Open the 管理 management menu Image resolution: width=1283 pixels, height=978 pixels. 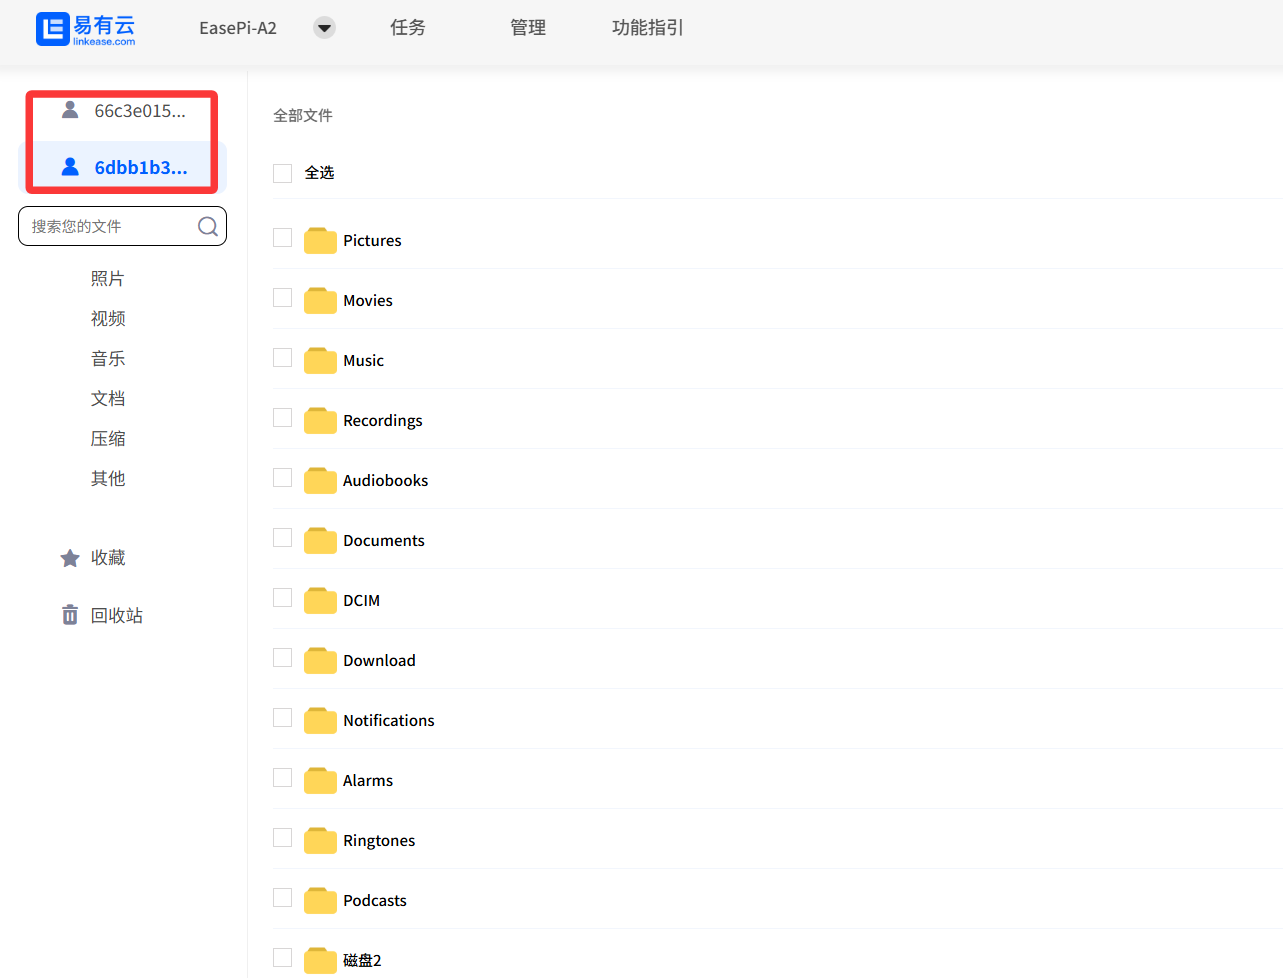click(528, 28)
